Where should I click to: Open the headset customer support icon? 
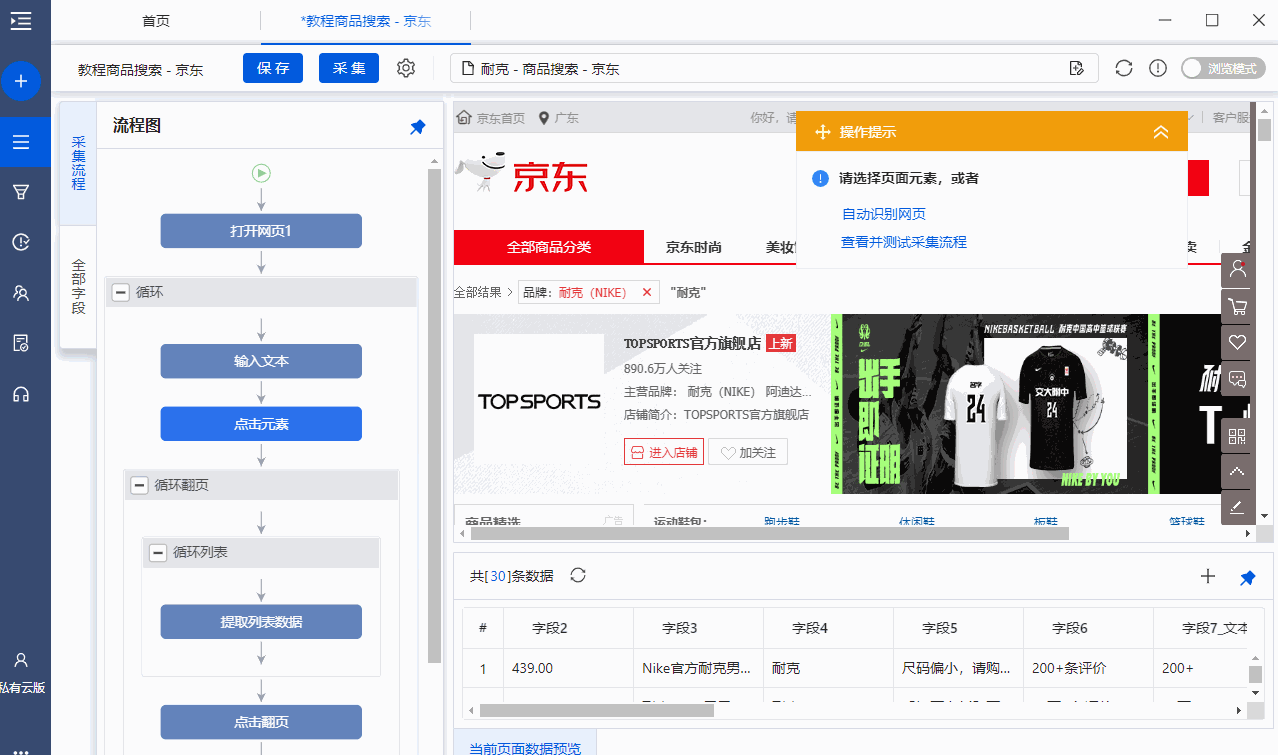coord(20,394)
